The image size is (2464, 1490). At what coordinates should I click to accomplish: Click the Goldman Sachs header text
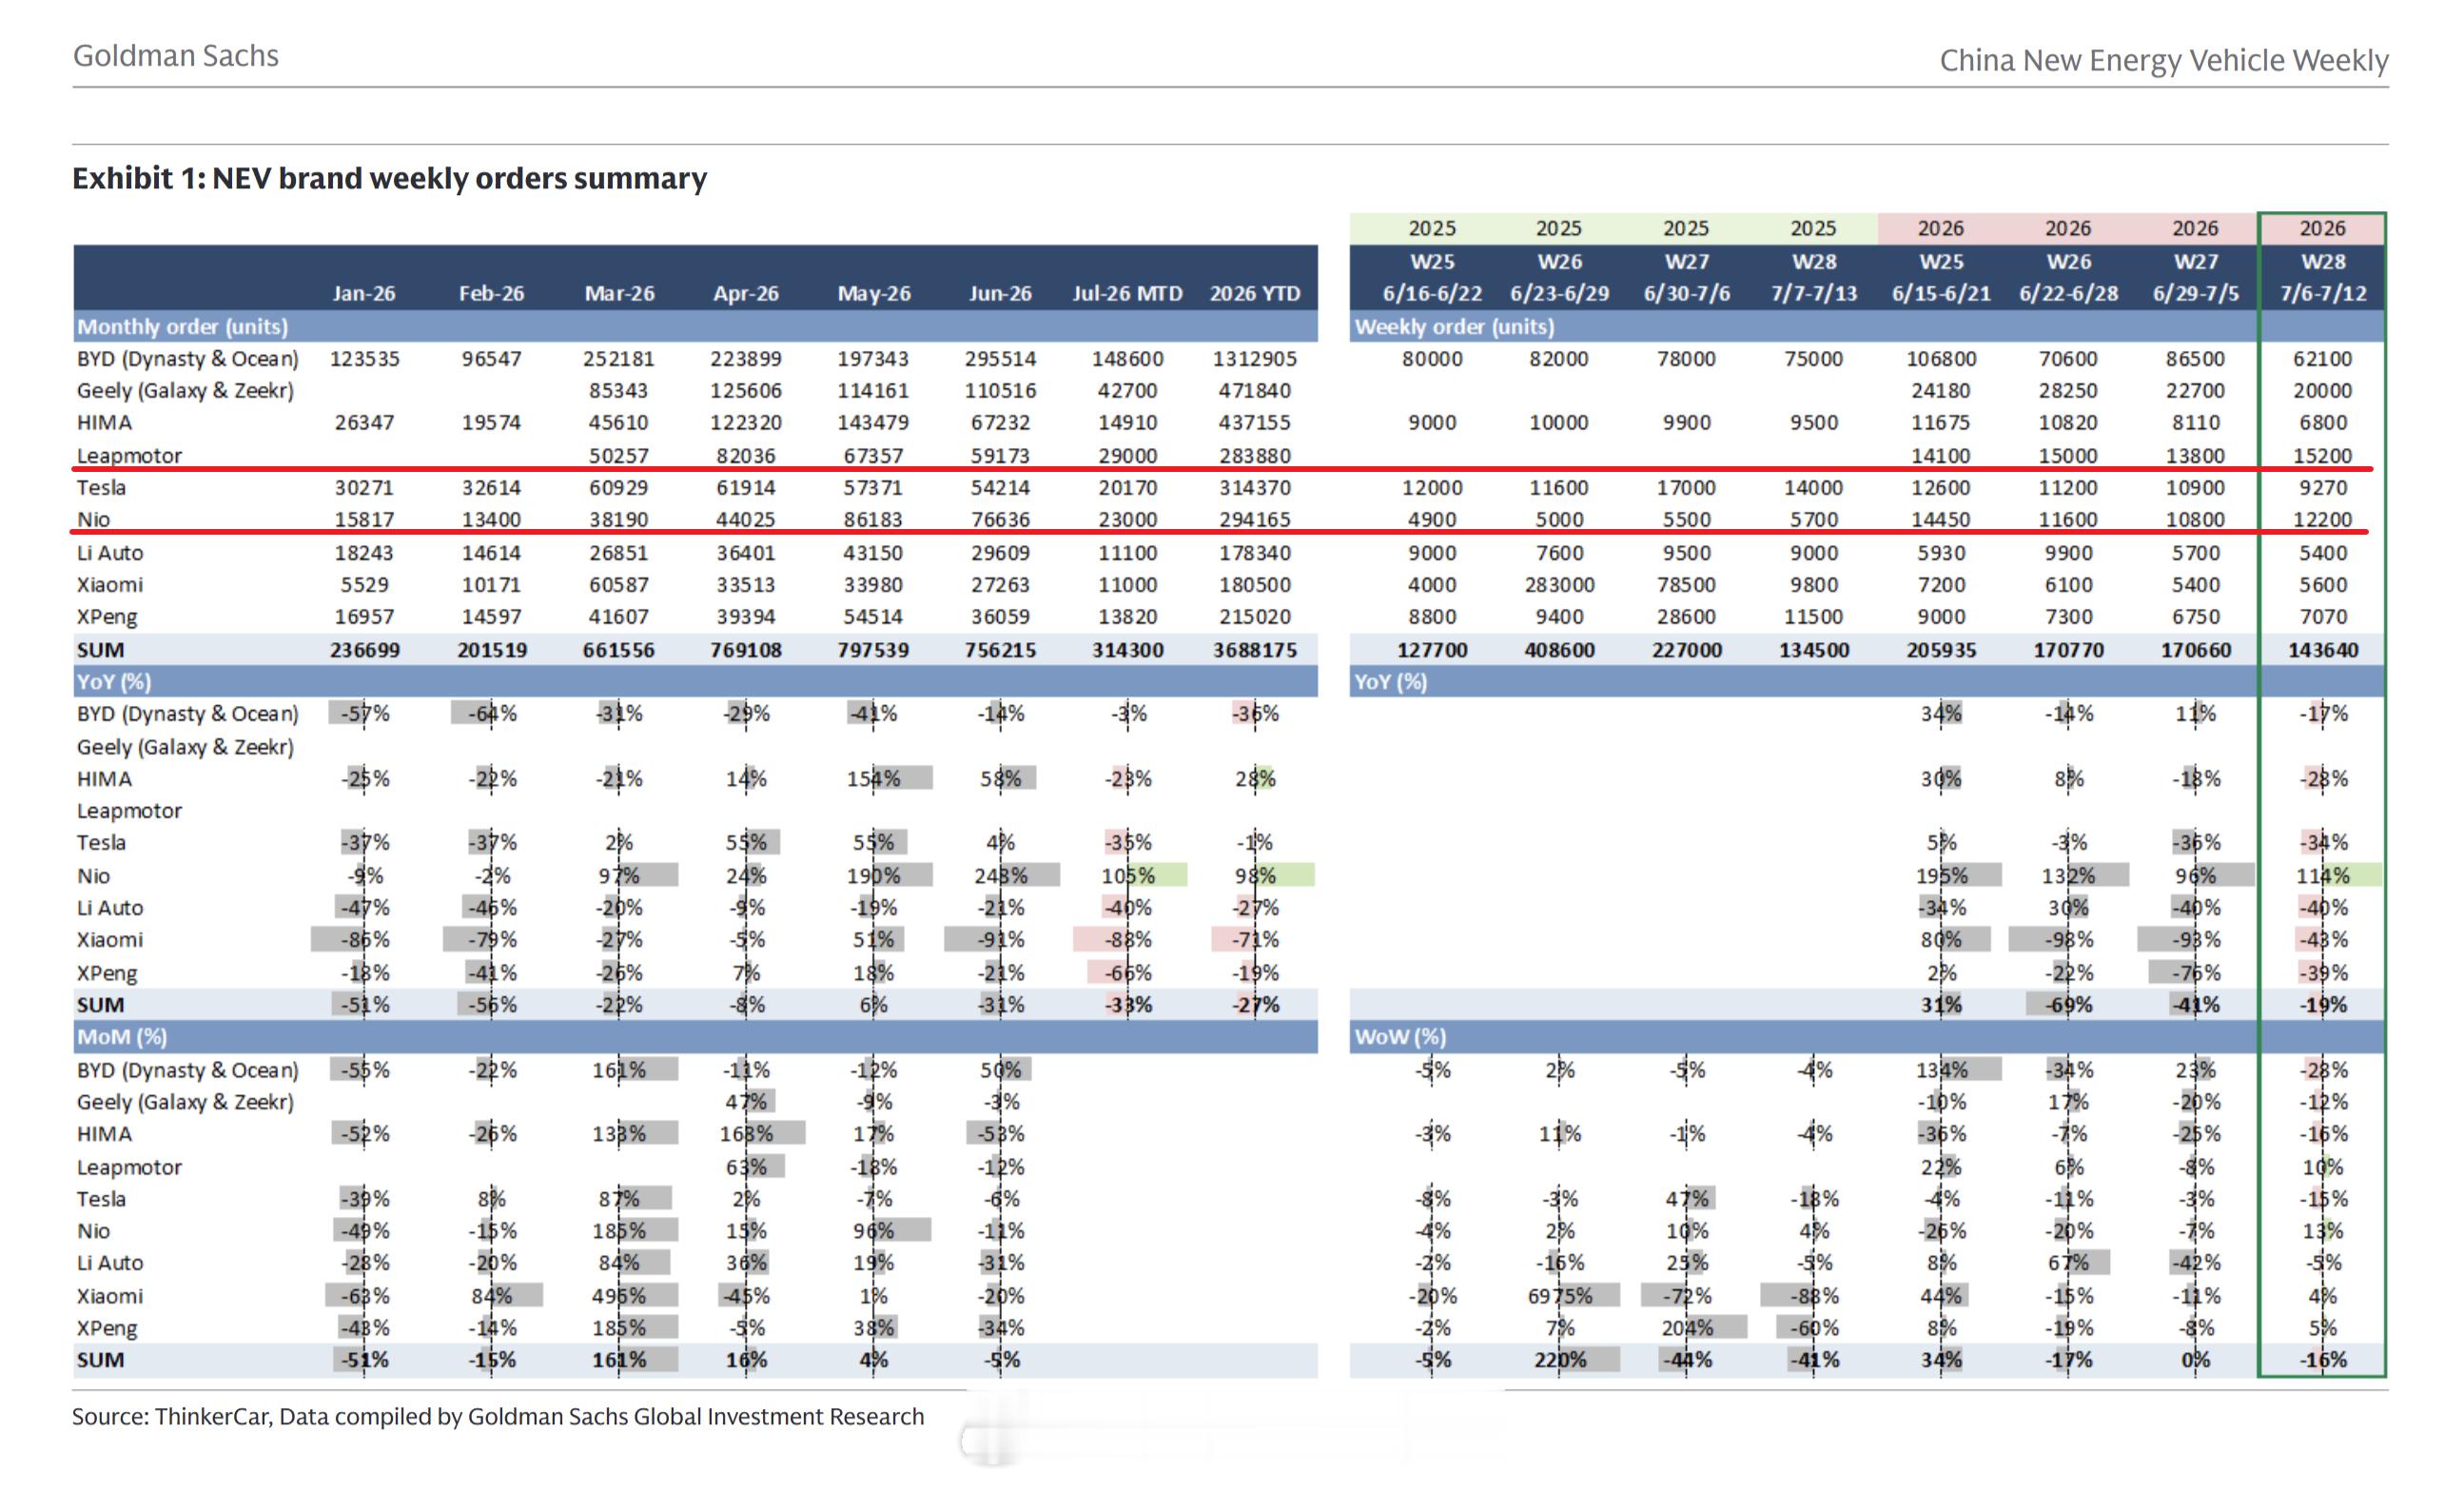176,56
